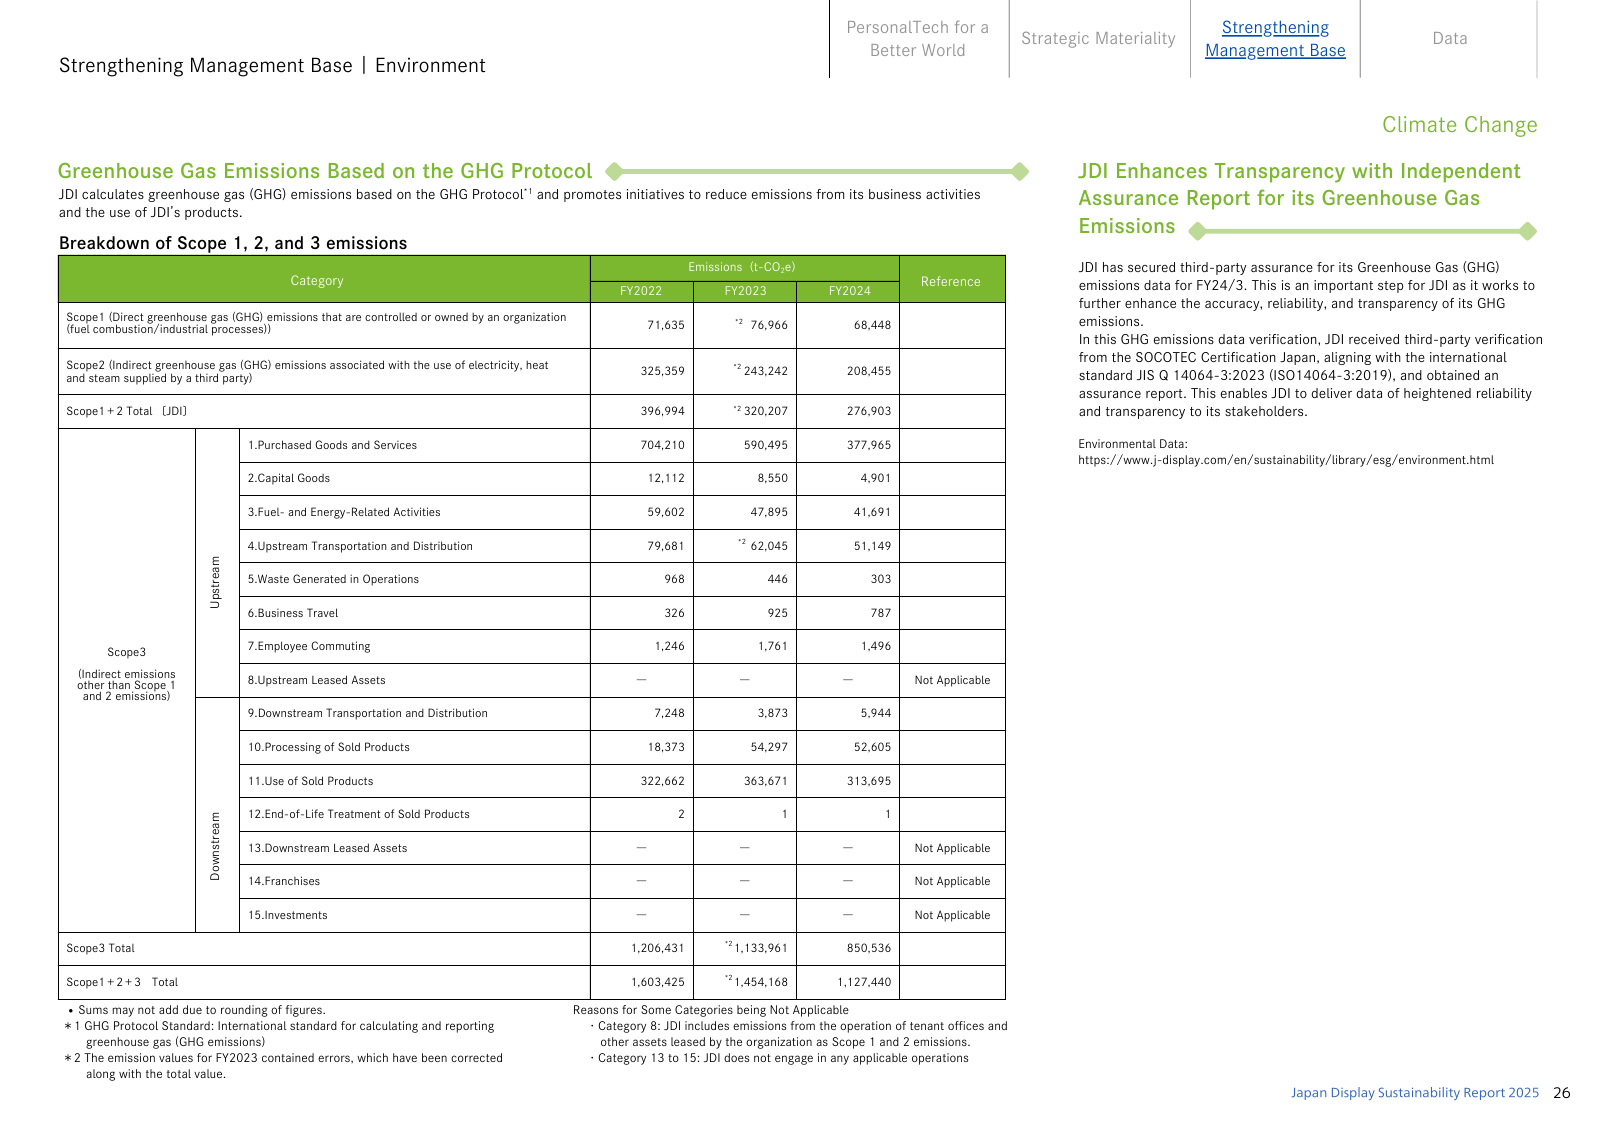The width and height of the screenshot is (1599, 1130).
Task: Select the Downstream Transportation and Distribution label
Action: [x=368, y=713]
